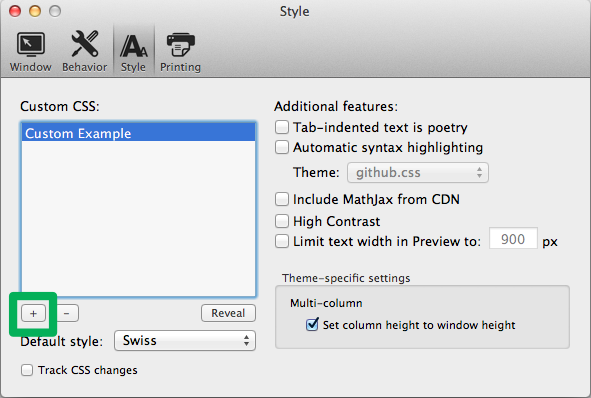Select the Style preferences pane

133,52
